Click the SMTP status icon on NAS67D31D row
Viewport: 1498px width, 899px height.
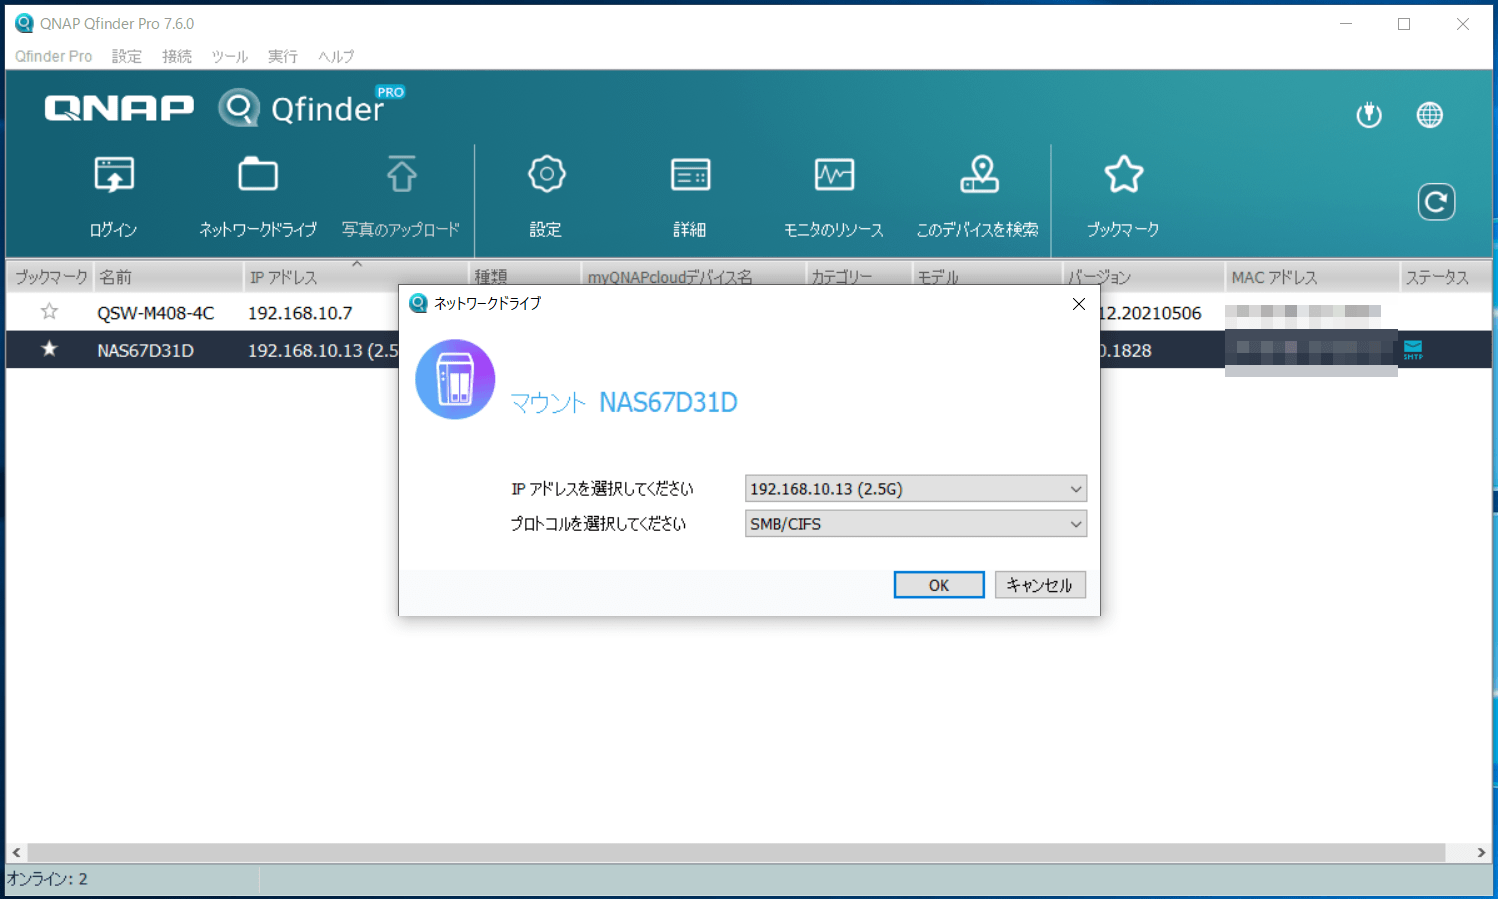(x=1413, y=350)
